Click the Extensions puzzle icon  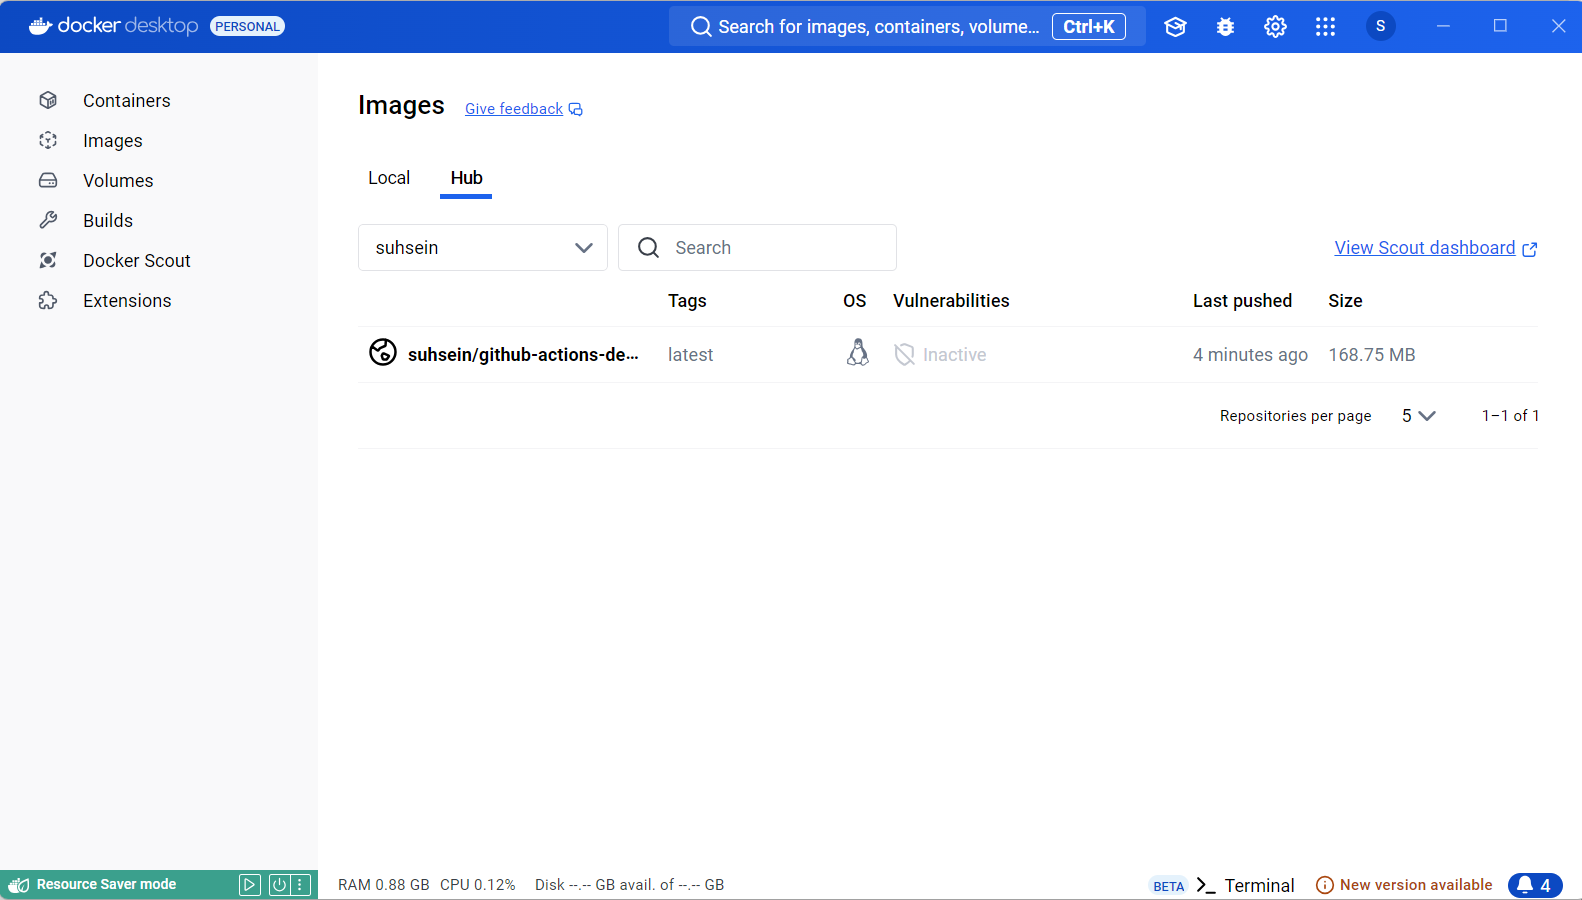pos(48,300)
